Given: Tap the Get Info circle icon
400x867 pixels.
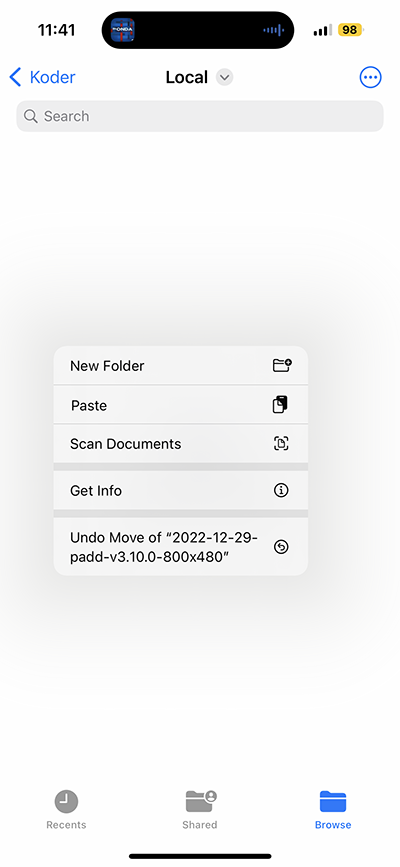Looking at the screenshot, I should point(281,490).
